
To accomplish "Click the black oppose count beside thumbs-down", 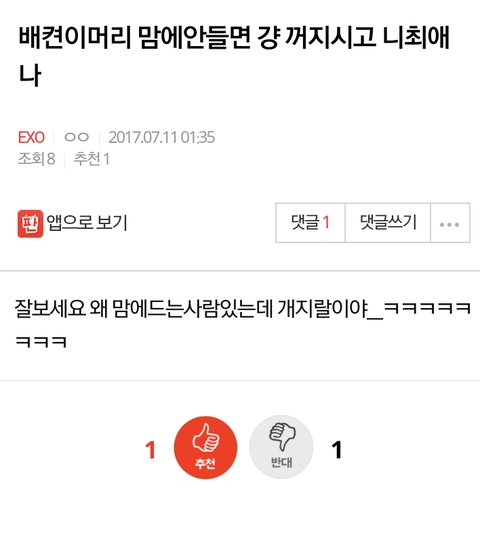I will (x=337, y=450).
